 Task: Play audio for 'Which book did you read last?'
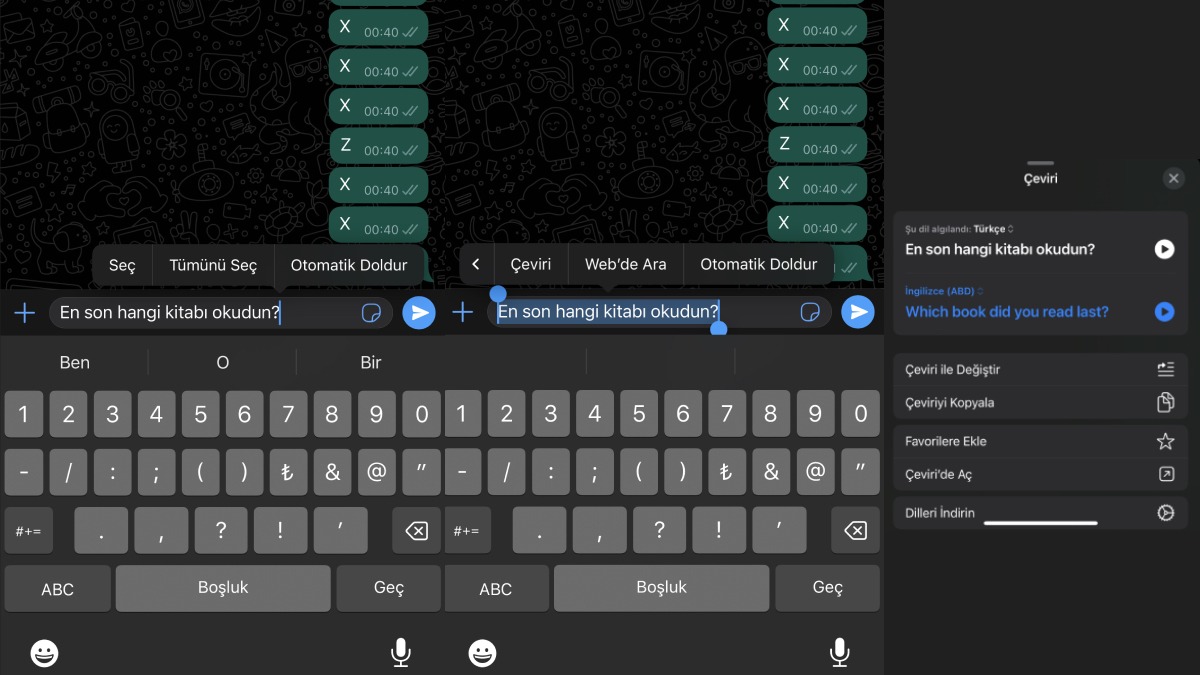tap(1164, 312)
